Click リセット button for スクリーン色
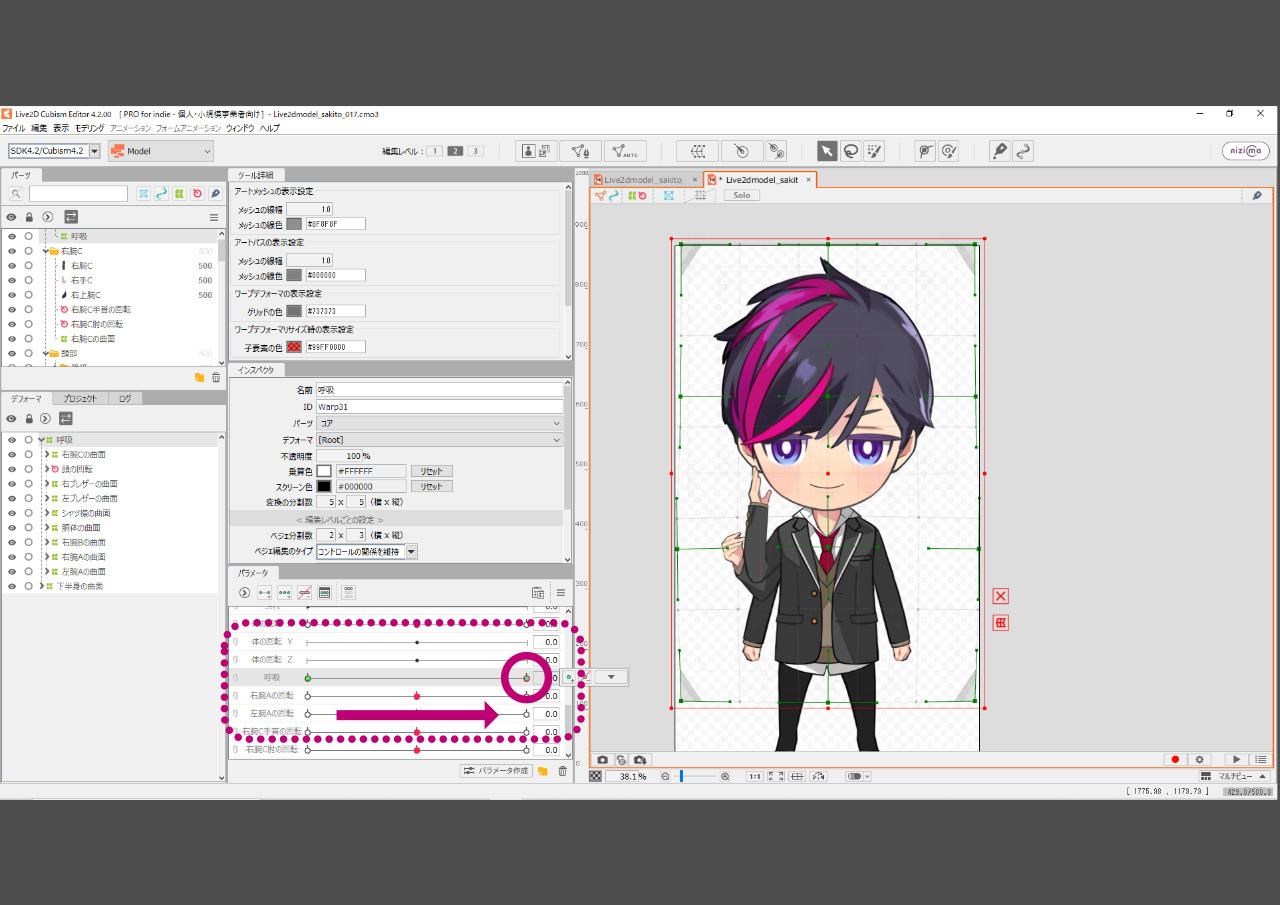1280x905 pixels. point(431,487)
